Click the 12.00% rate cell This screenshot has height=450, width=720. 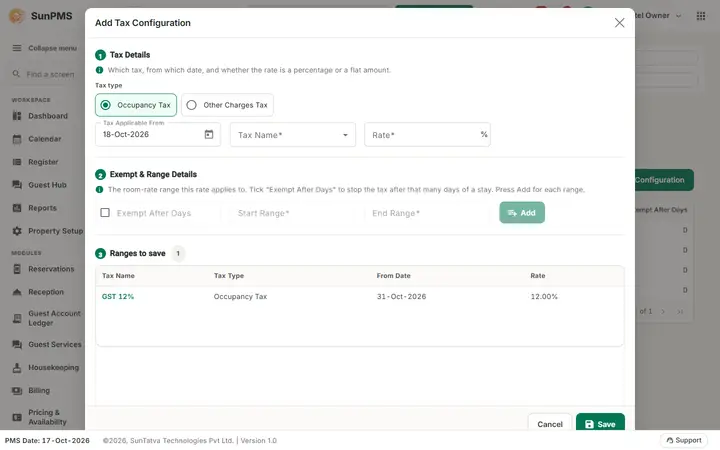tap(544, 296)
